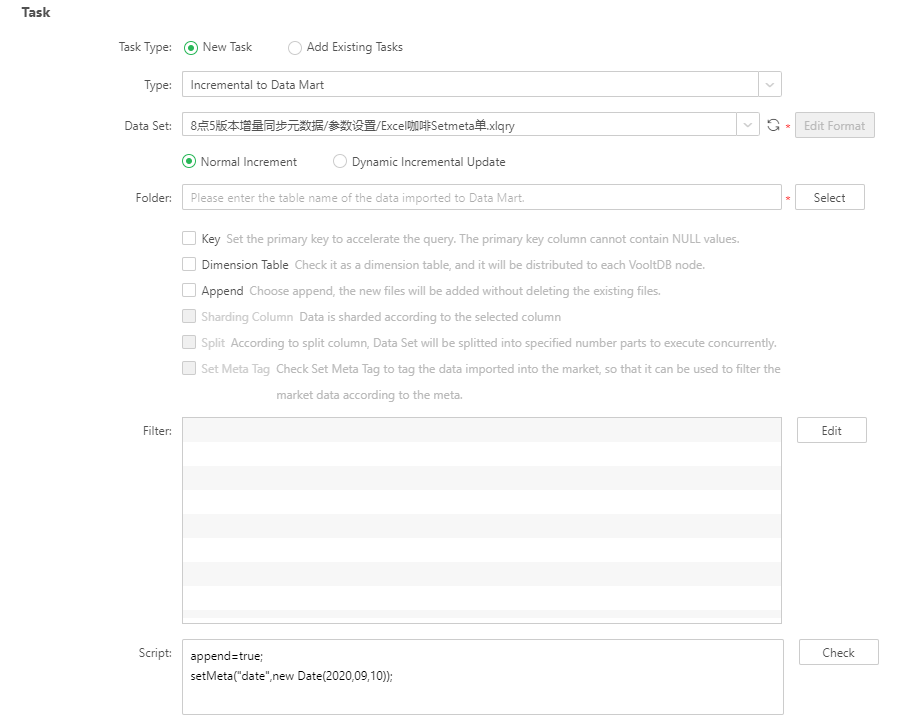Check the Set Meta Tag checkbox
Image resolution: width=919 pixels, height=724 pixels.
[189, 369]
